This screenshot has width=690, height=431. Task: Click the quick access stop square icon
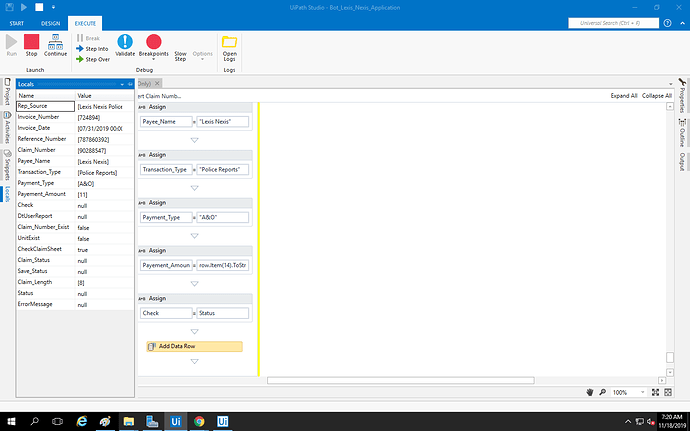[x=39, y=7]
